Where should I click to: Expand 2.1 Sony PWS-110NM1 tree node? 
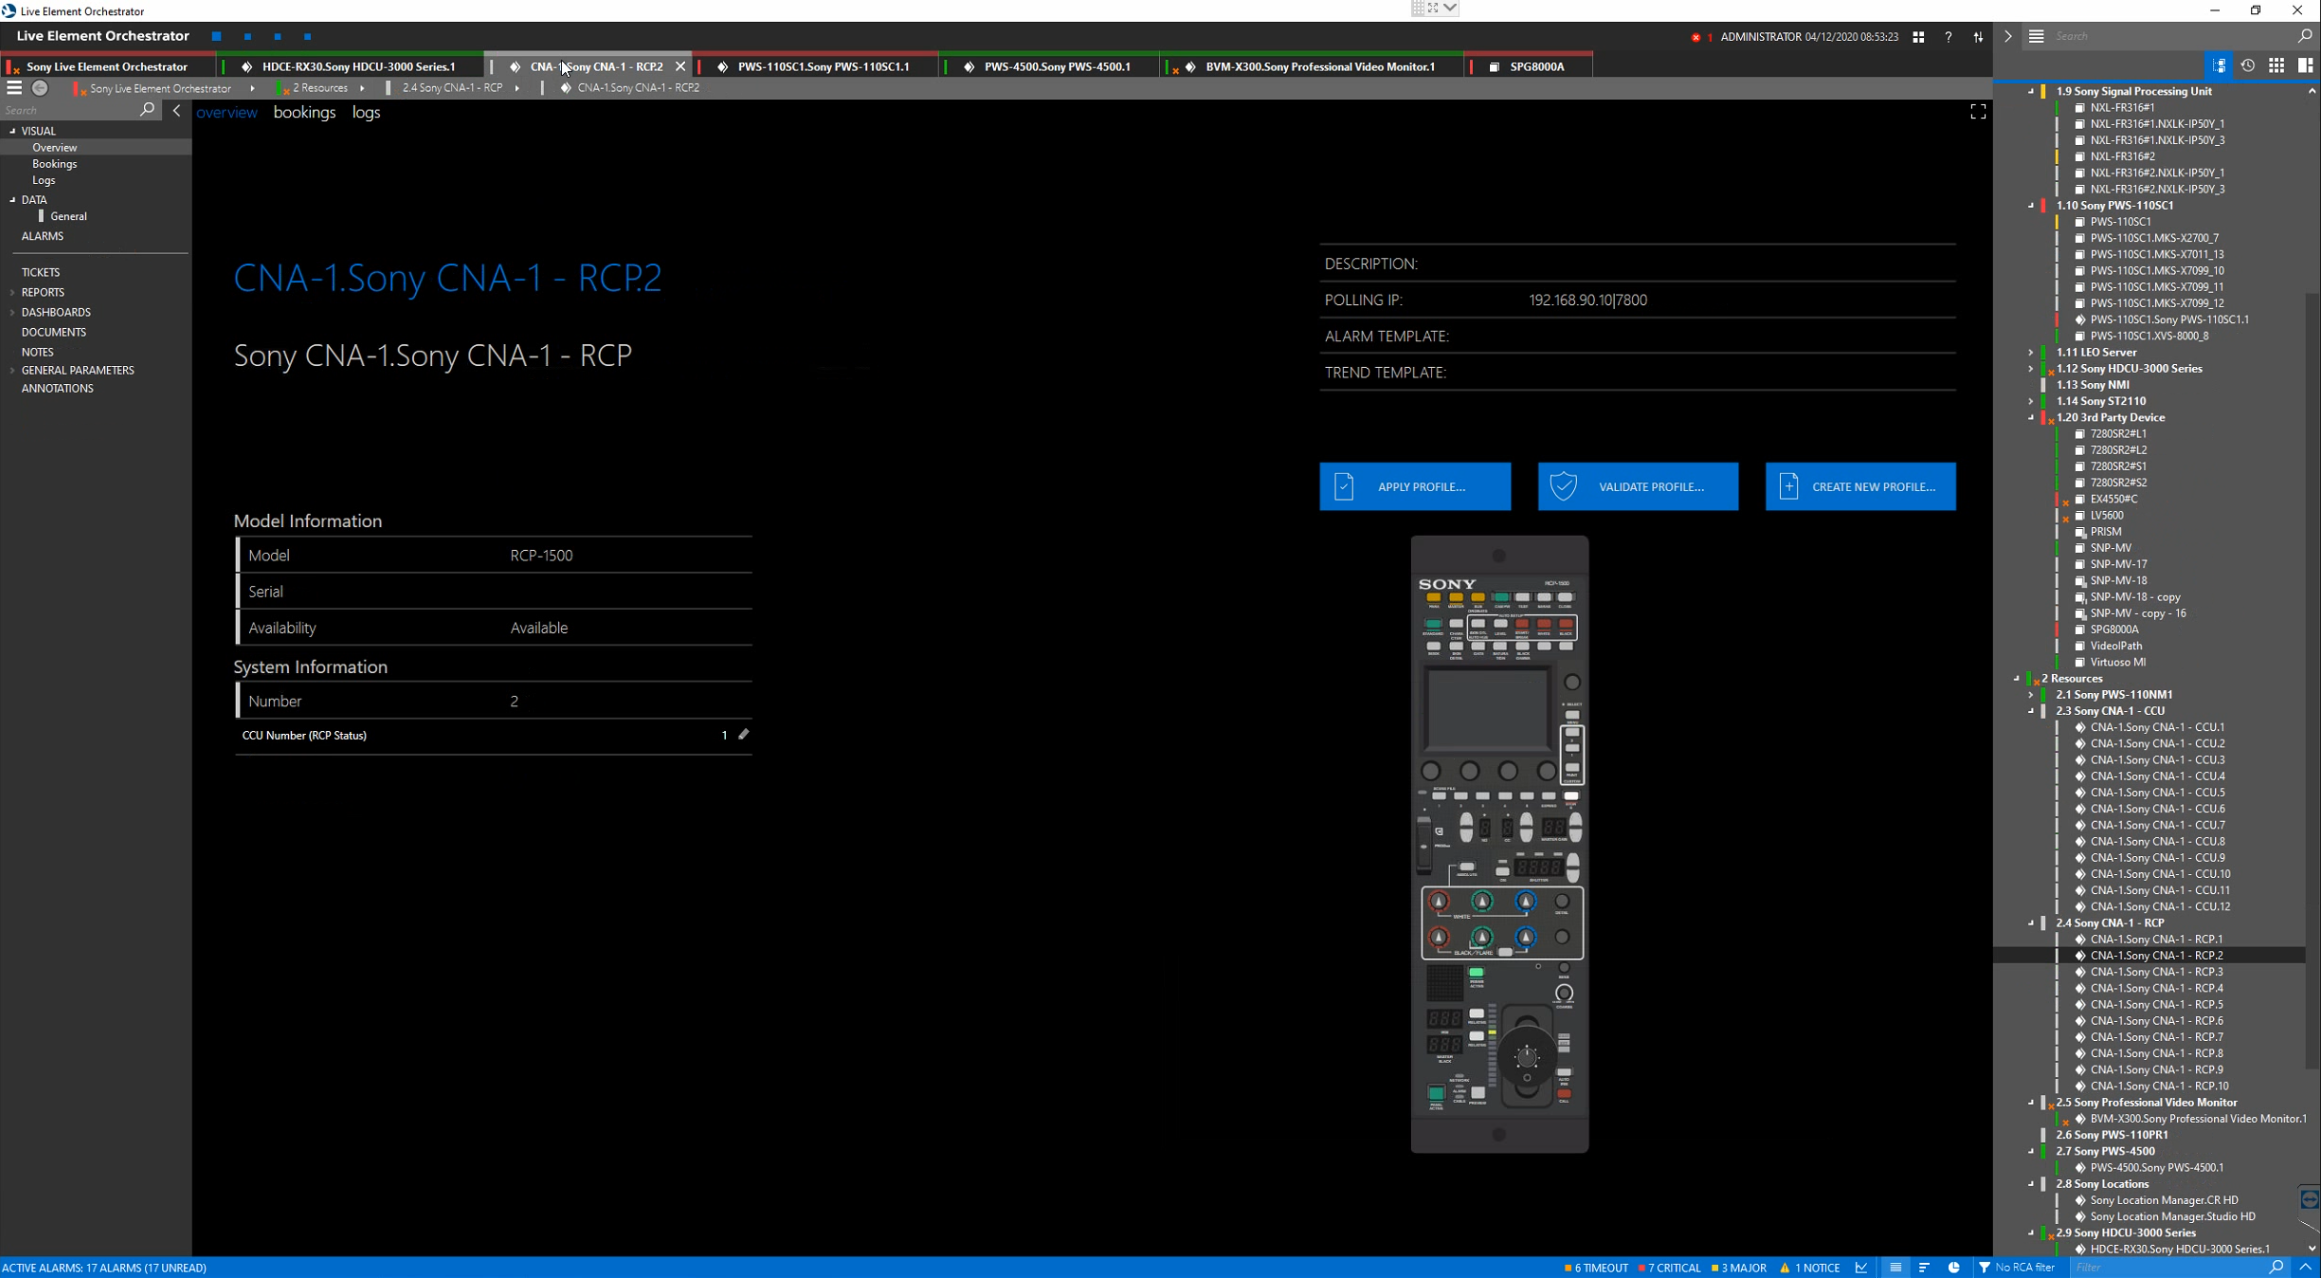click(2031, 695)
